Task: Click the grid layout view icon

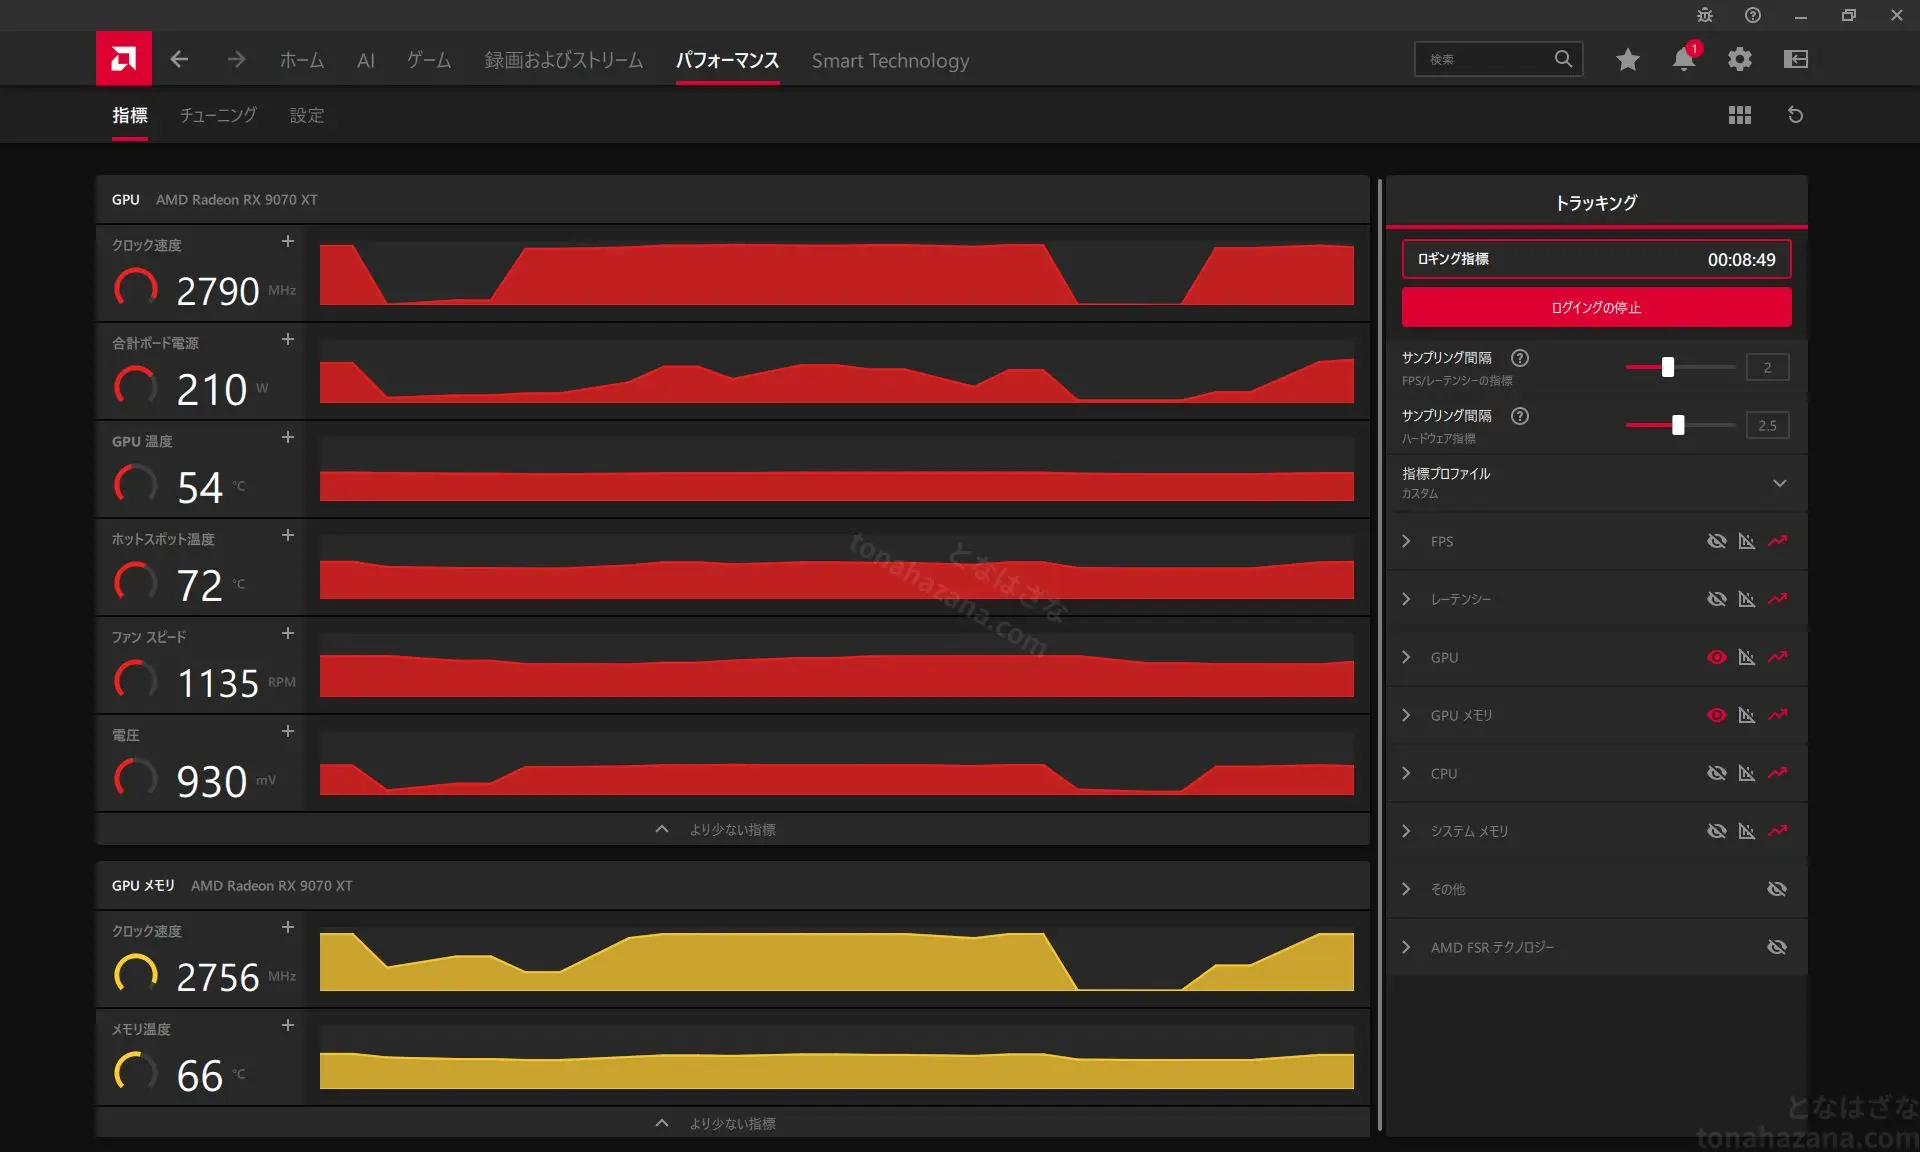Action: [x=1740, y=115]
